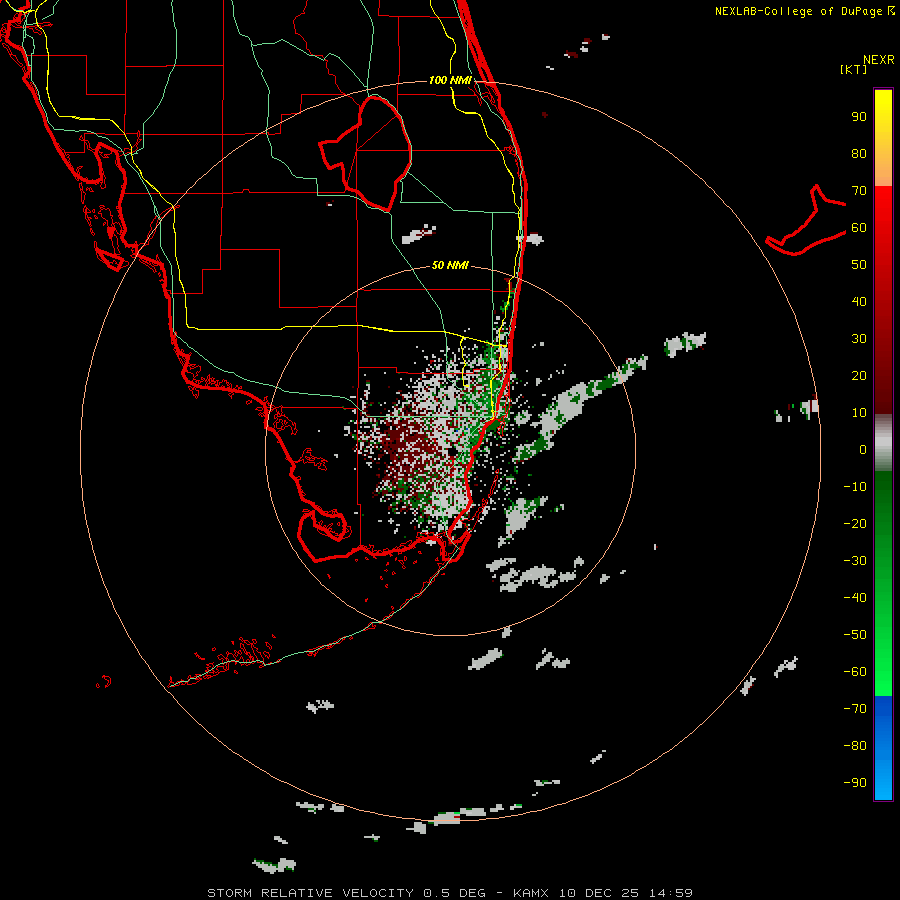The image size is (900, 900).
Task: Click the "14:59" time in caption
Action: click(671, 893)
